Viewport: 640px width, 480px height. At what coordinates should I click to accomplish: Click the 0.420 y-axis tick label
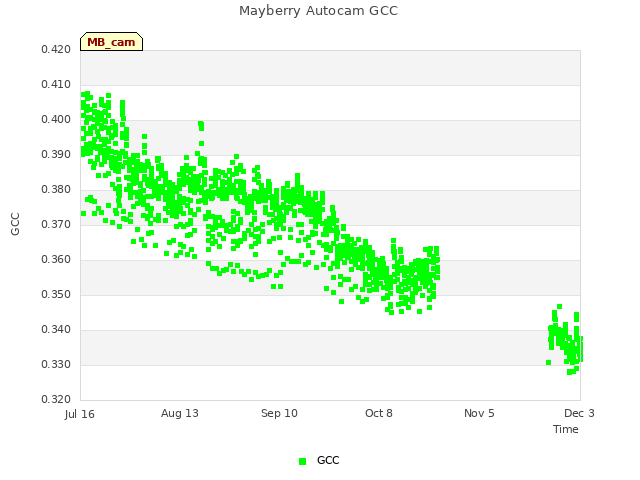(x=56, y=49)
